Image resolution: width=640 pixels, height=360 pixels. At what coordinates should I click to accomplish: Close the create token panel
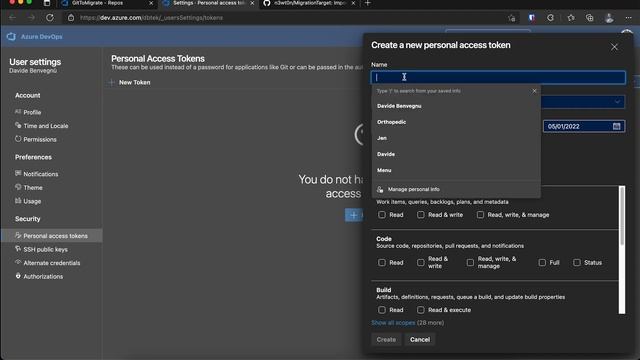[614, 47]
